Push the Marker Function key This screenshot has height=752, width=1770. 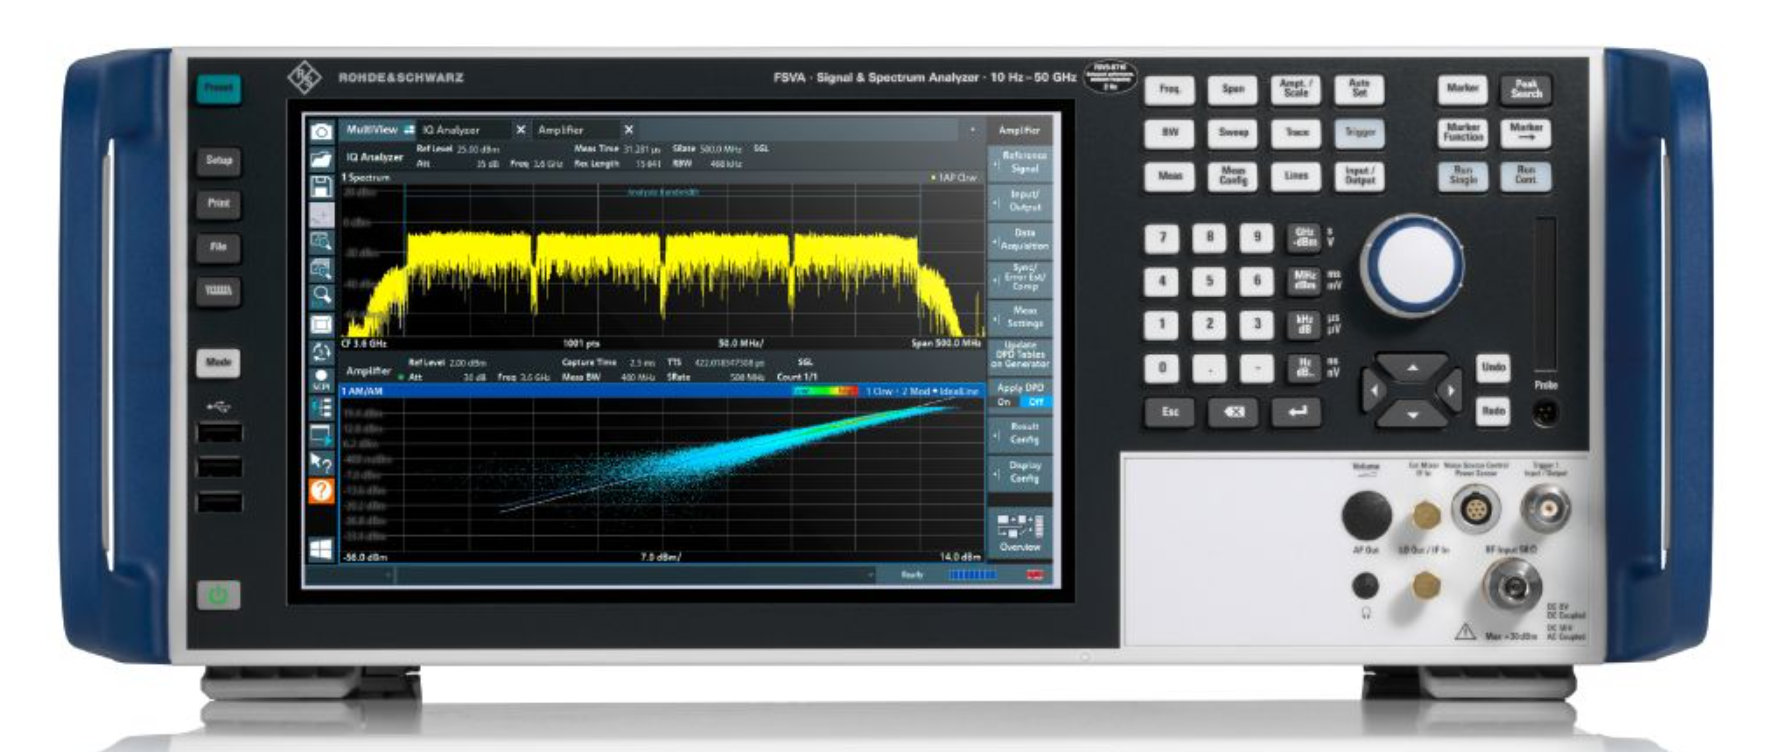(x=1463, y=132)
